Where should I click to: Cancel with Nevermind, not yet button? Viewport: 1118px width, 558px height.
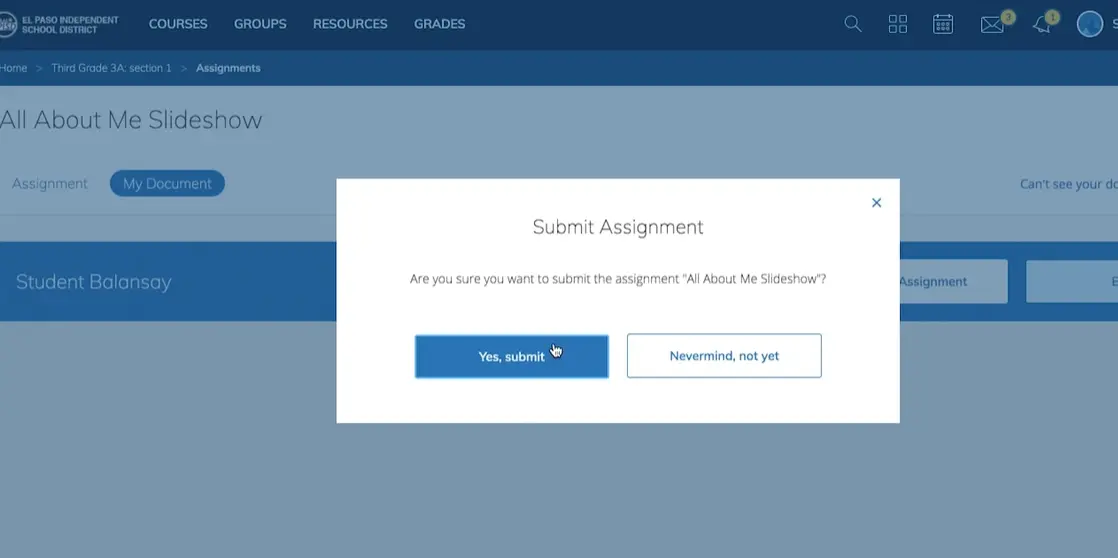point(724,356)
